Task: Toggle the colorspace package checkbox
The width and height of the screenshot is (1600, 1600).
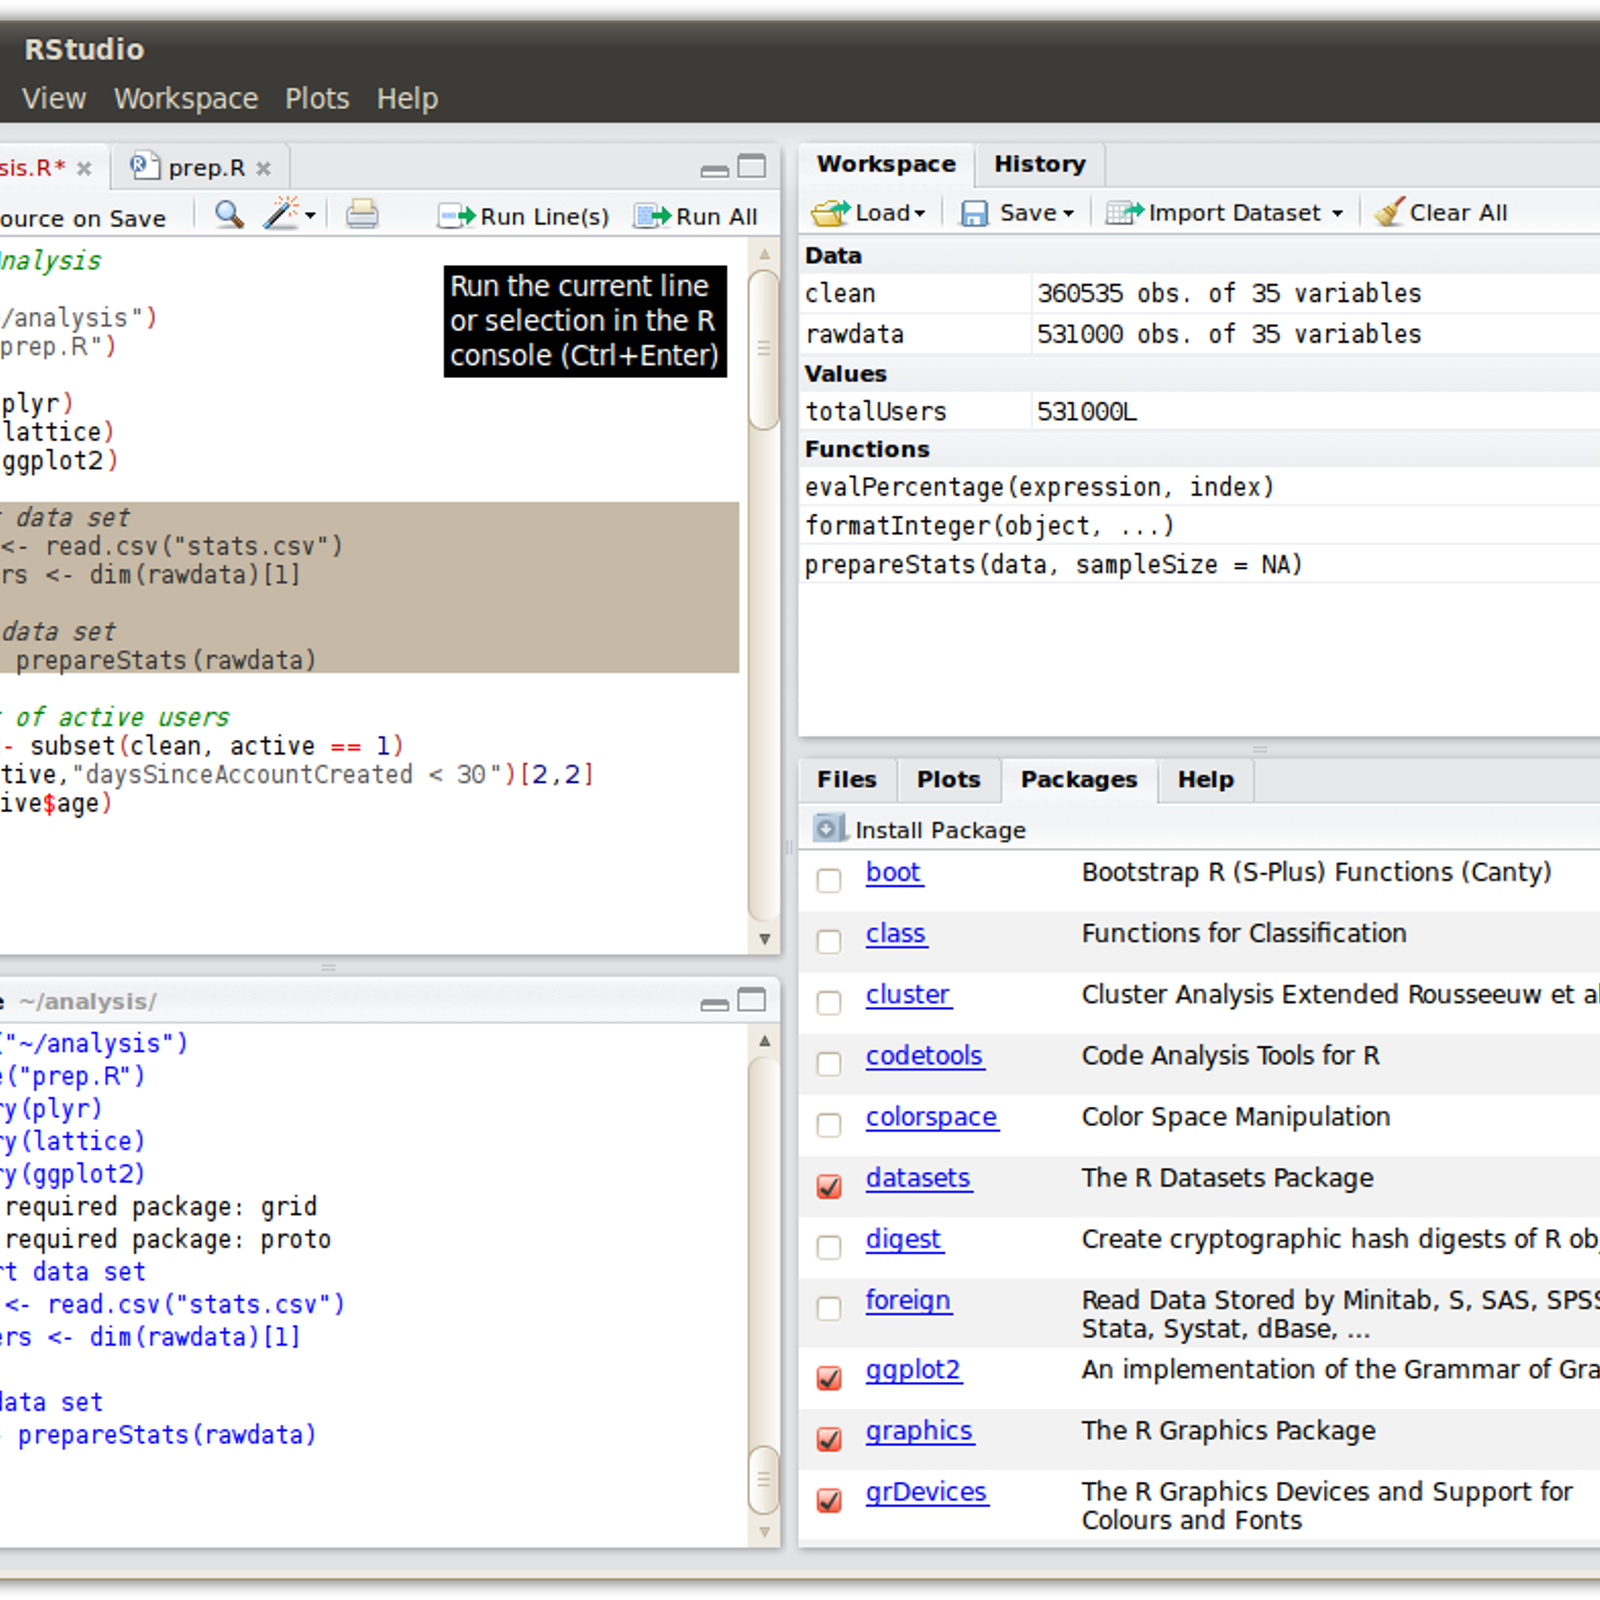Action: coord(829,1124)
